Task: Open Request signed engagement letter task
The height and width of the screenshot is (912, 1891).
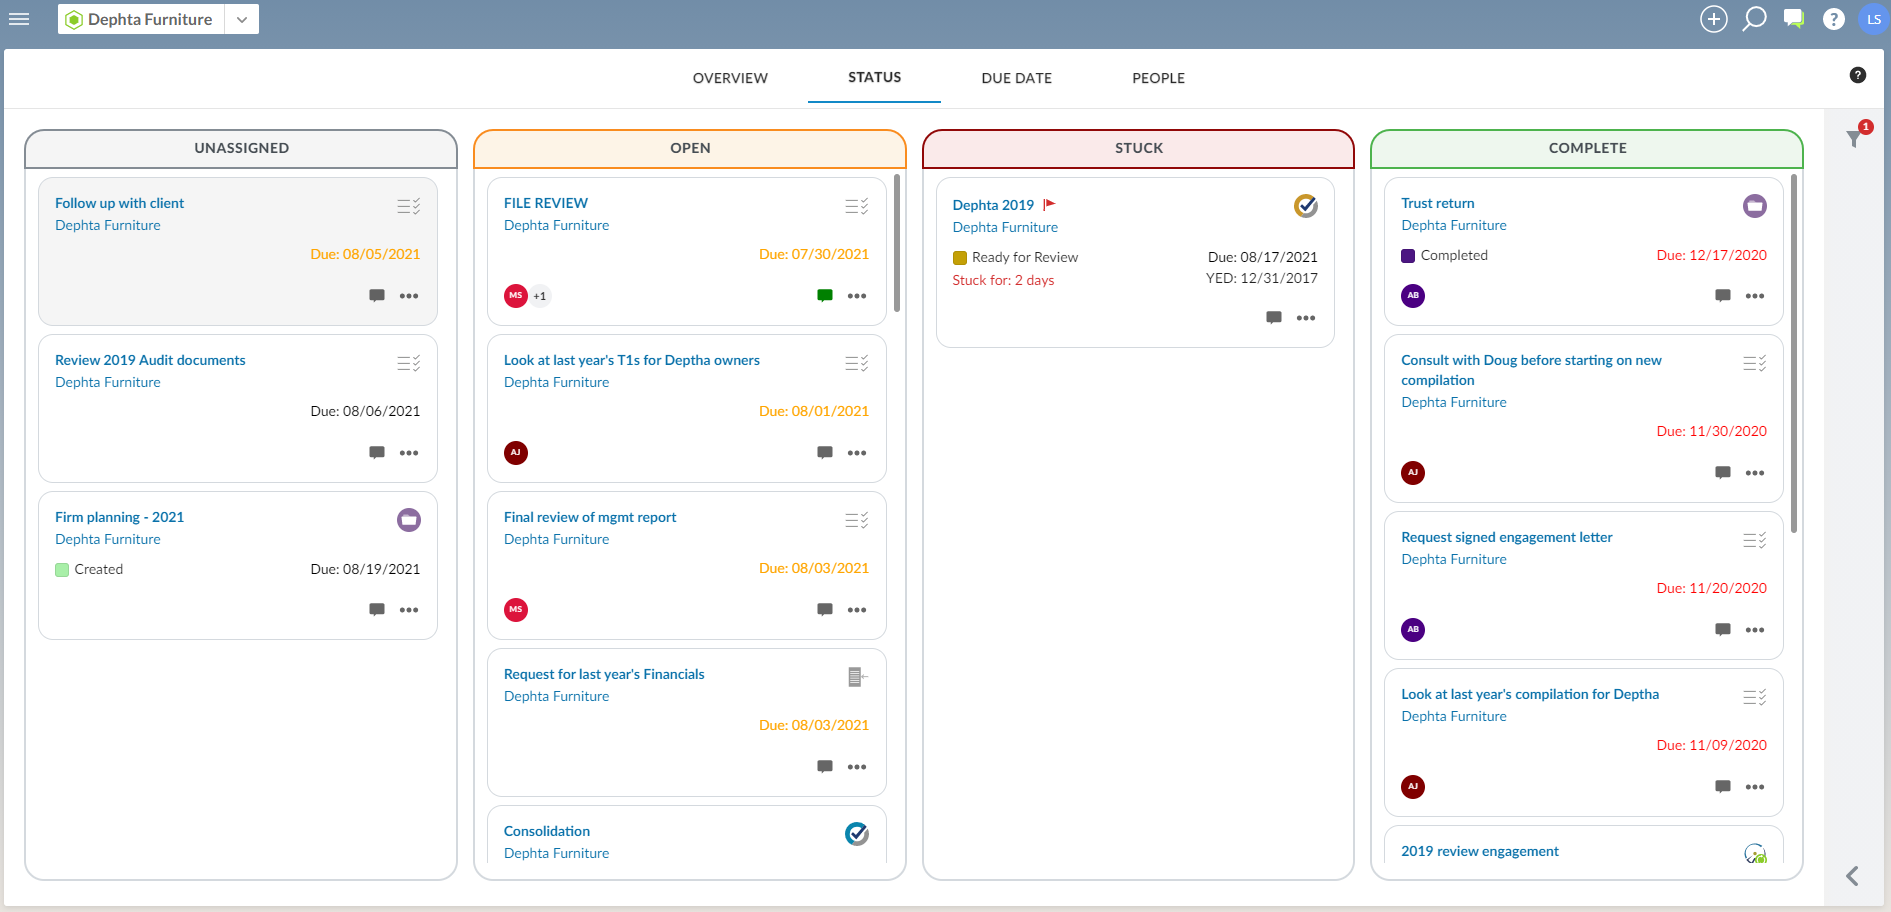Action: [x=1506, y=537]
